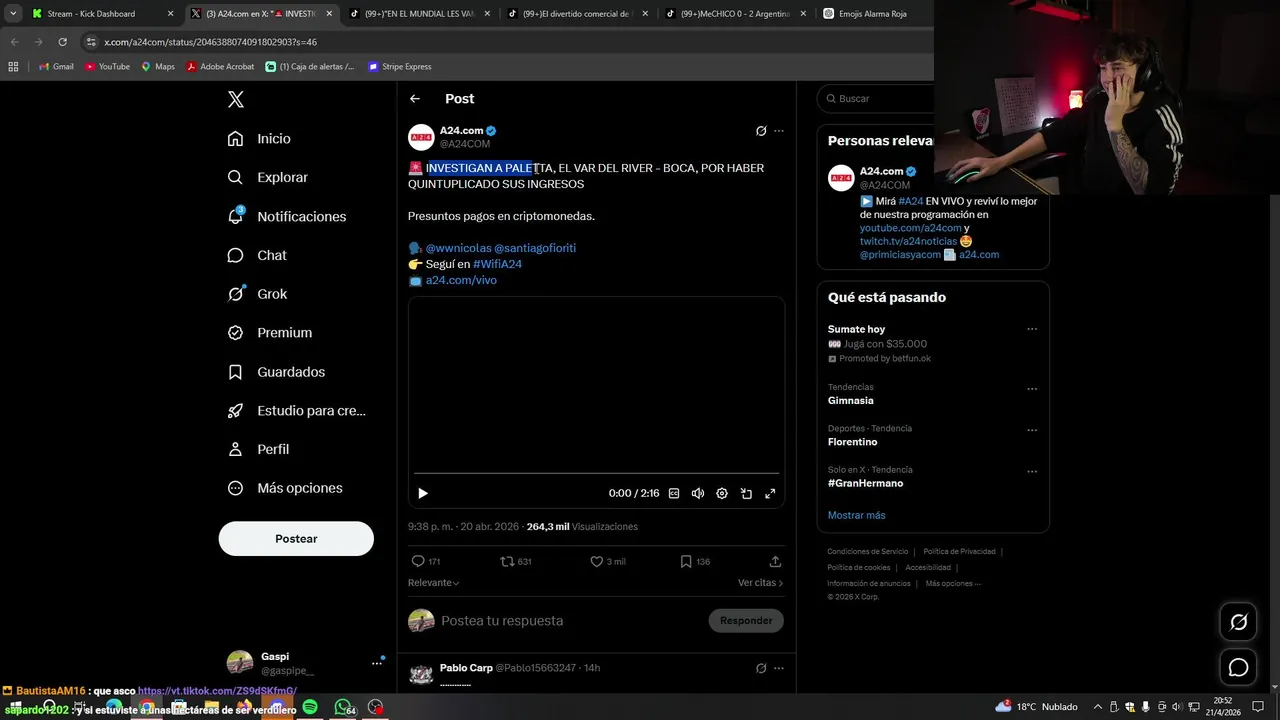
Task: Open video settings gear
Action: 722,493
